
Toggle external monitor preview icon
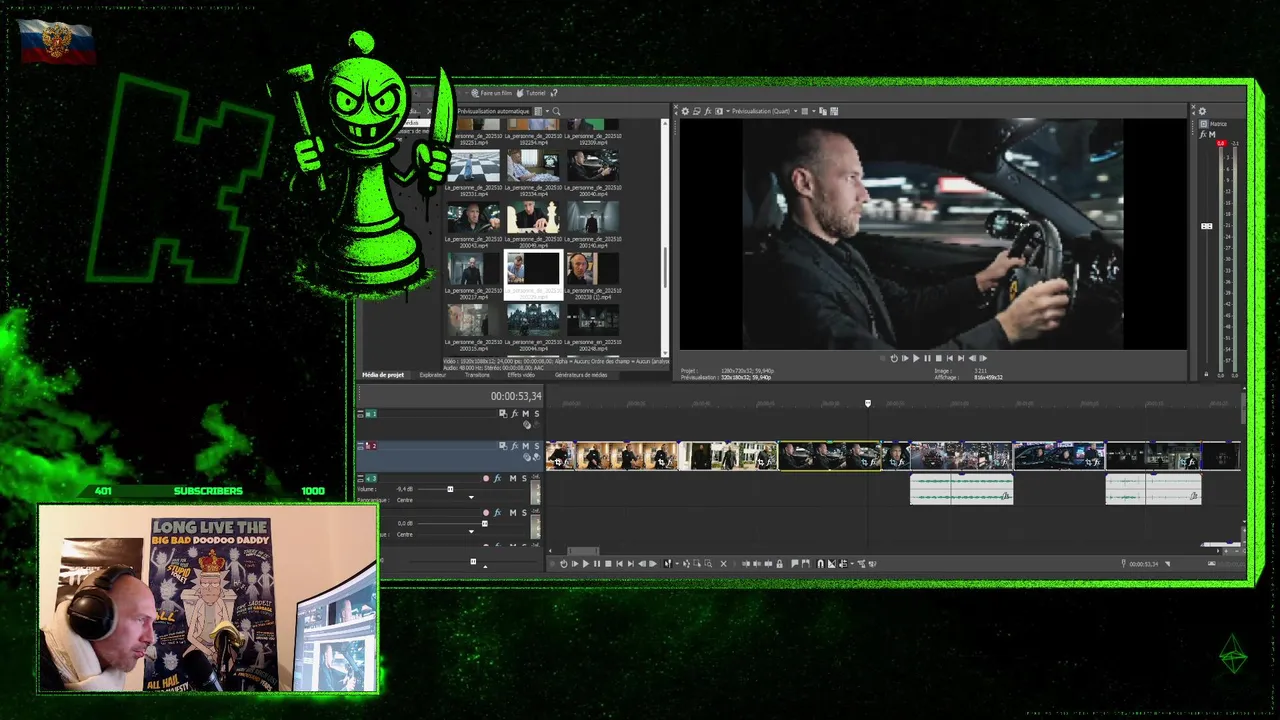click(697, 111)
